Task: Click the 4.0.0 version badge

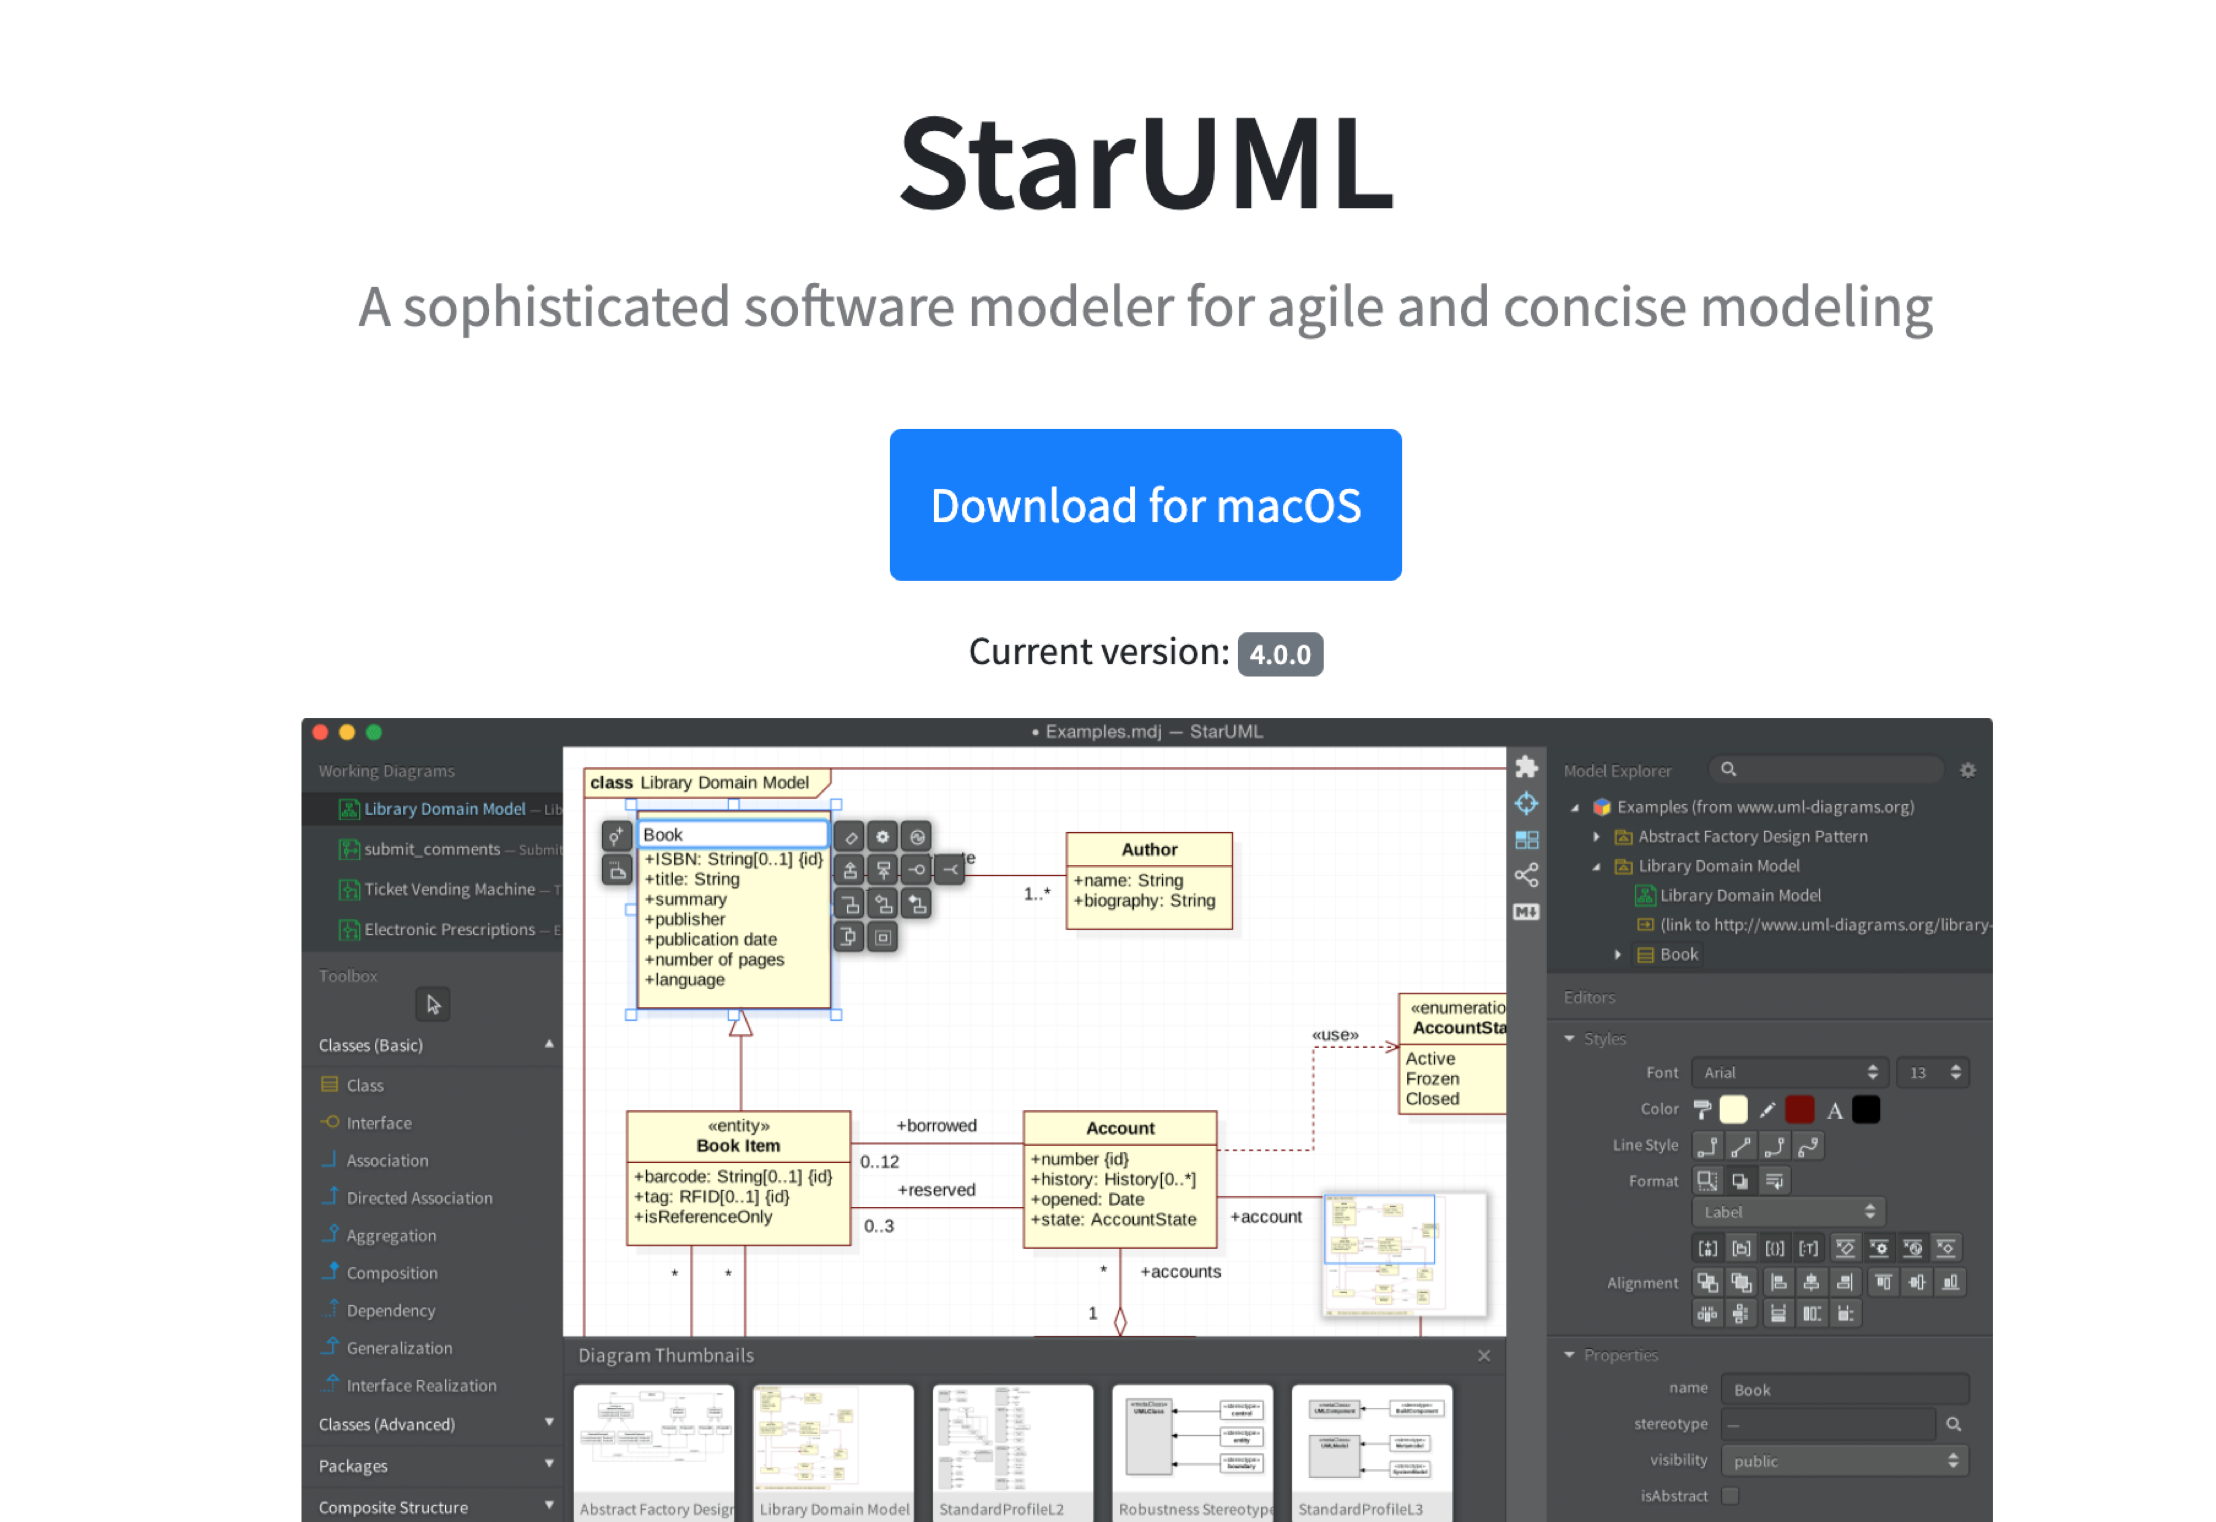Action: pos(1280,654)
